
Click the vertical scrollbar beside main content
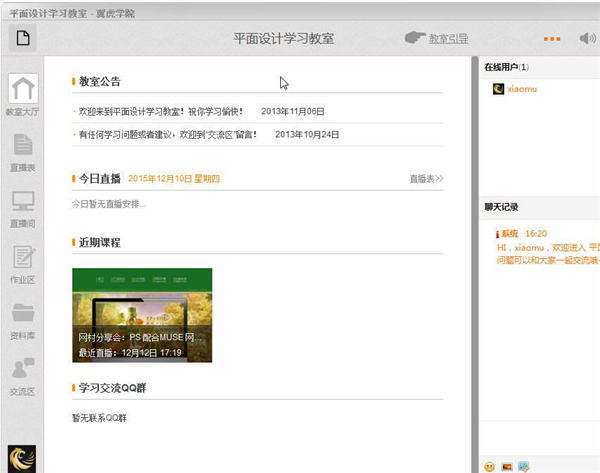pyautogui.click(x=475, y=264)
